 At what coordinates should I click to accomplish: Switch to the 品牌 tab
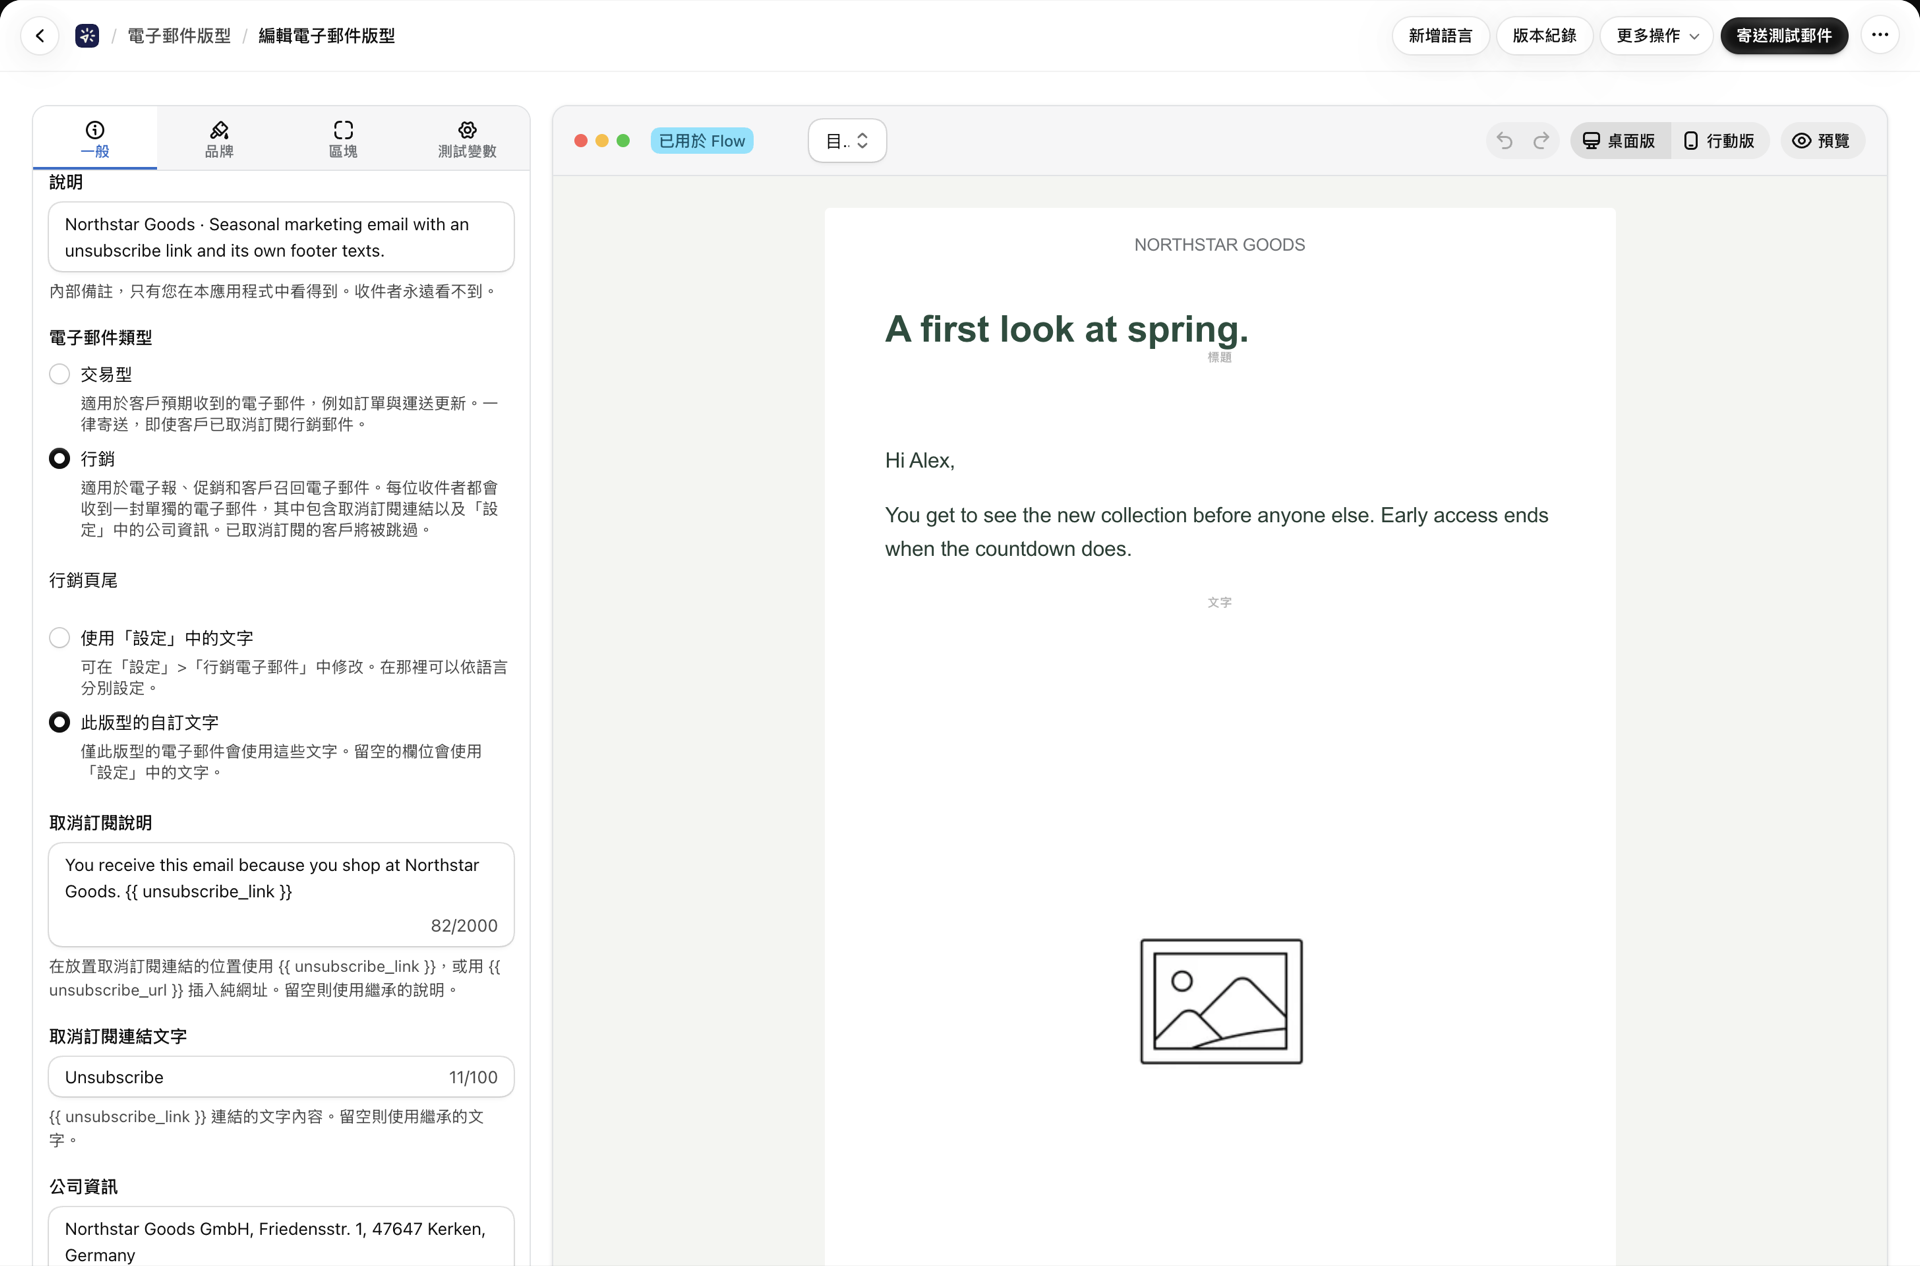click(x=219, y=139)
